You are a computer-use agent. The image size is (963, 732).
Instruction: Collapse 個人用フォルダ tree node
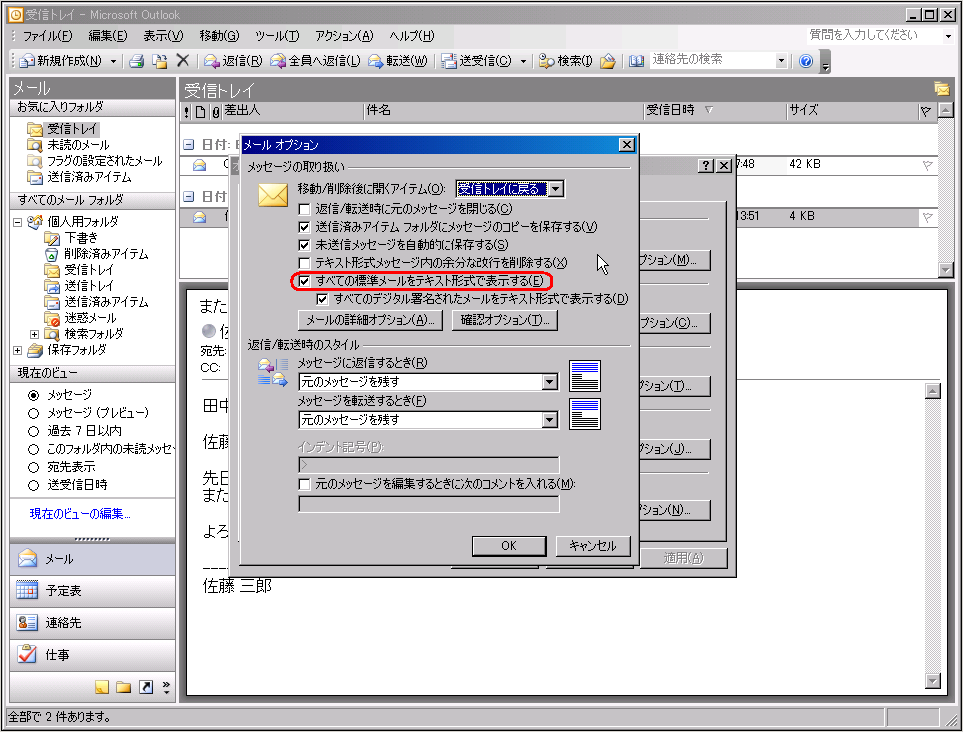point(17,222)
